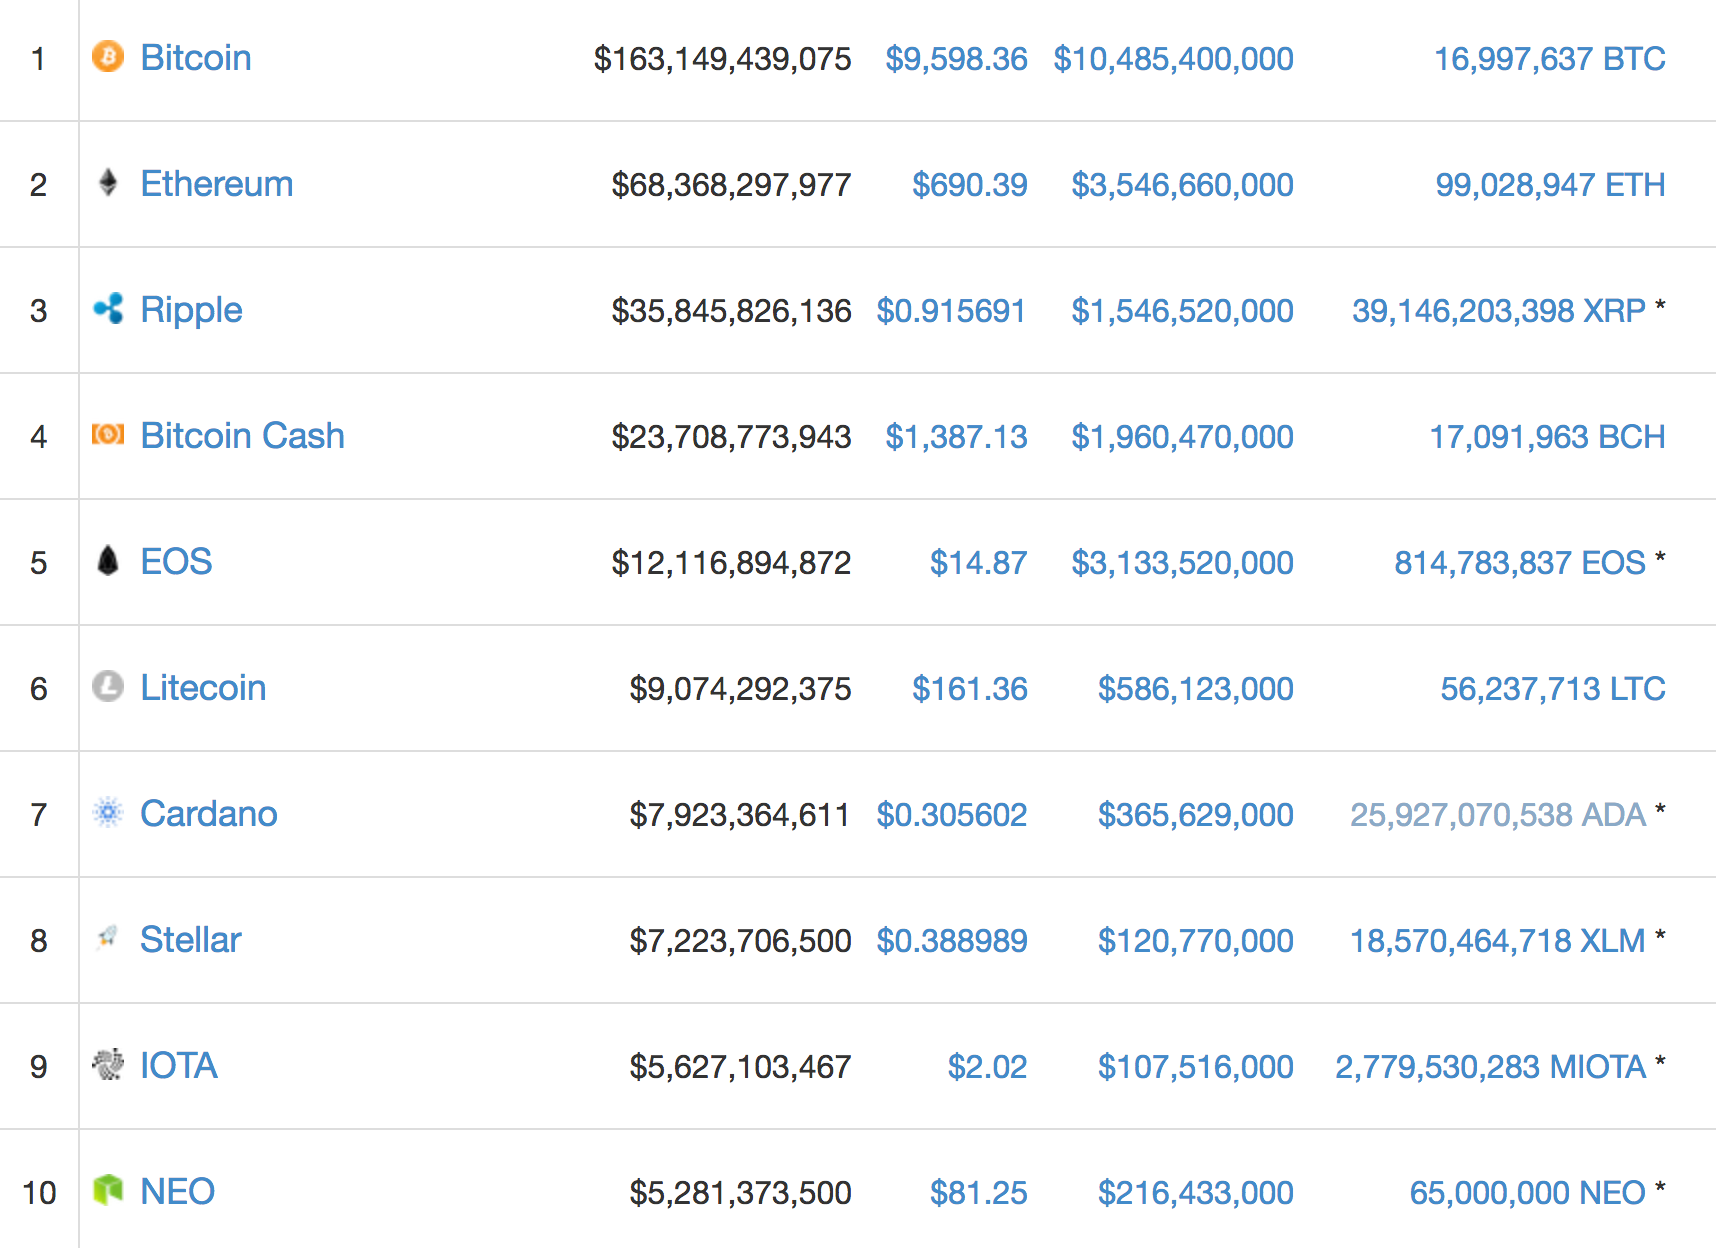Click the blue Ripple logo icon
1716x1248 pixels.
[108, 308]
